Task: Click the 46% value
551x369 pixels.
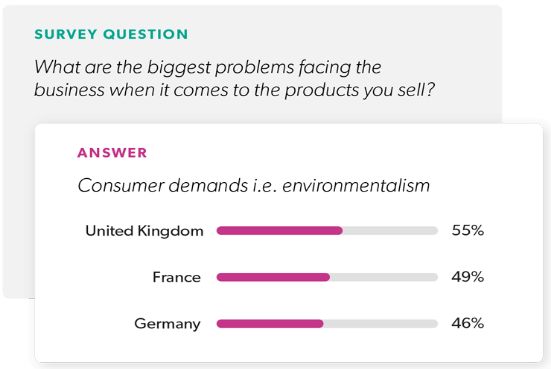Action: pyautogui.click(x=468, y=323)
